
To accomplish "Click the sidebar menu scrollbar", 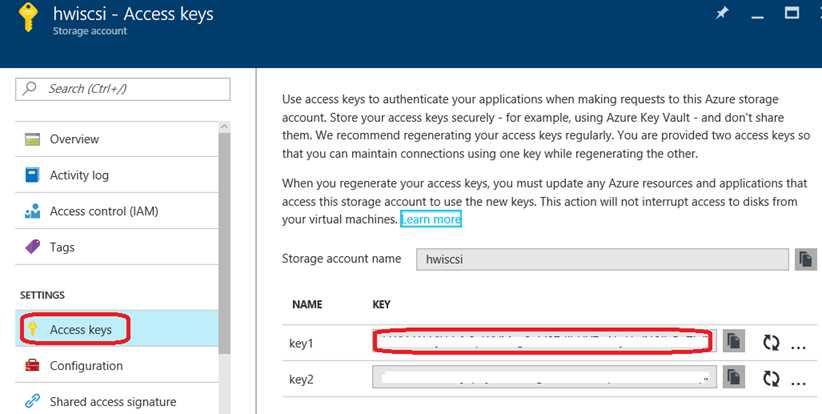I will click(224, 242).
